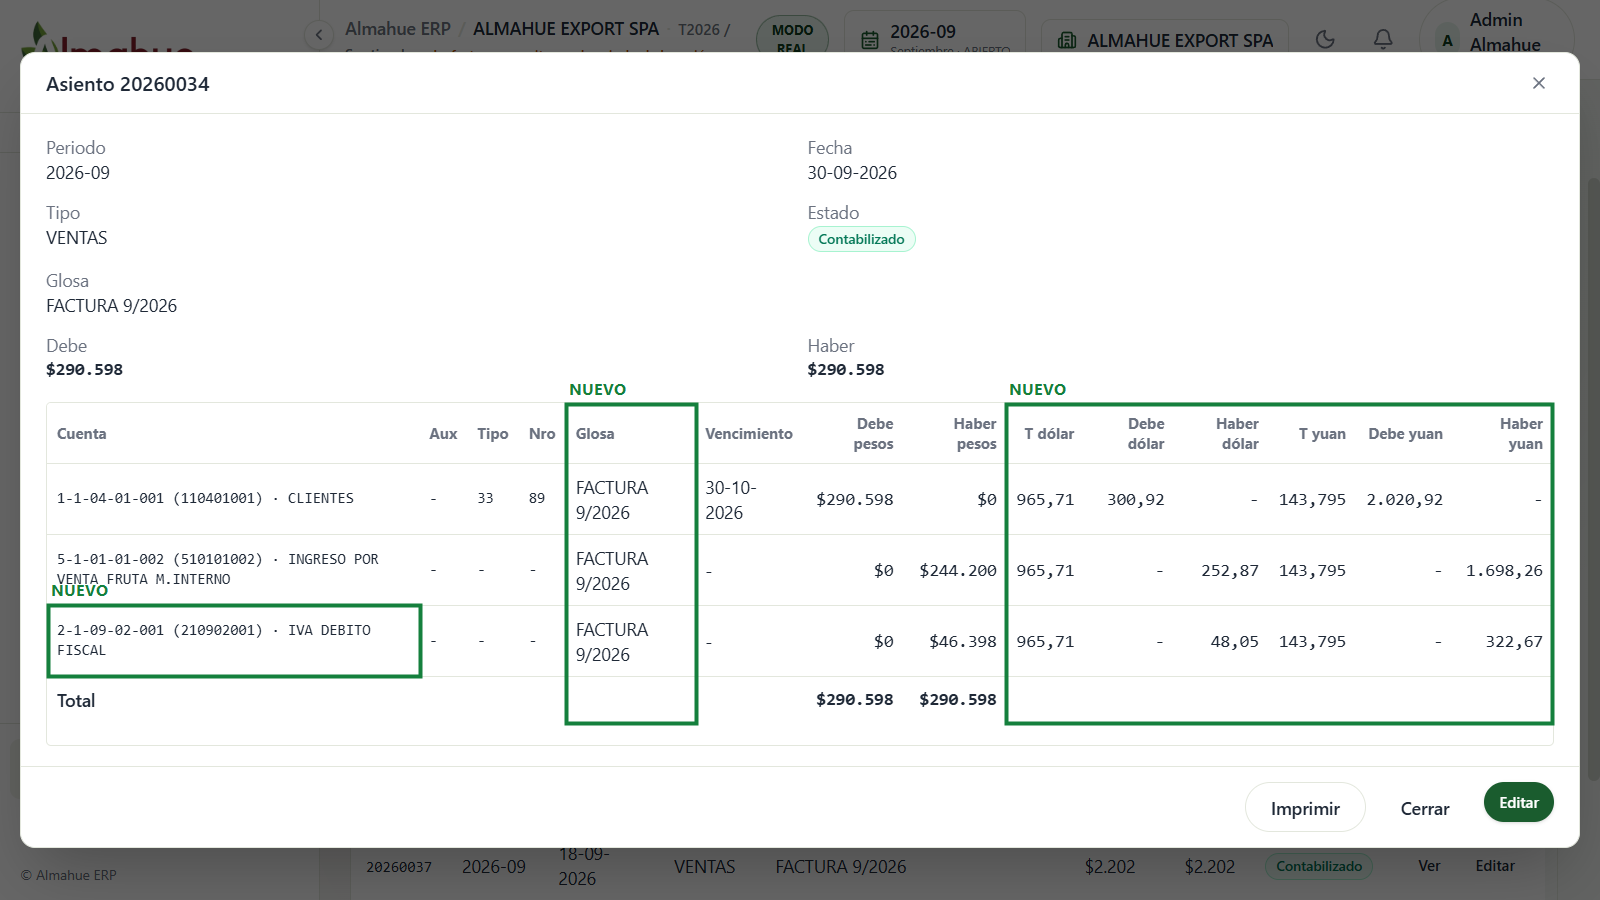Click the collapse sidebar chevron icon
1600x900 pixels.
tap(318, 35)
